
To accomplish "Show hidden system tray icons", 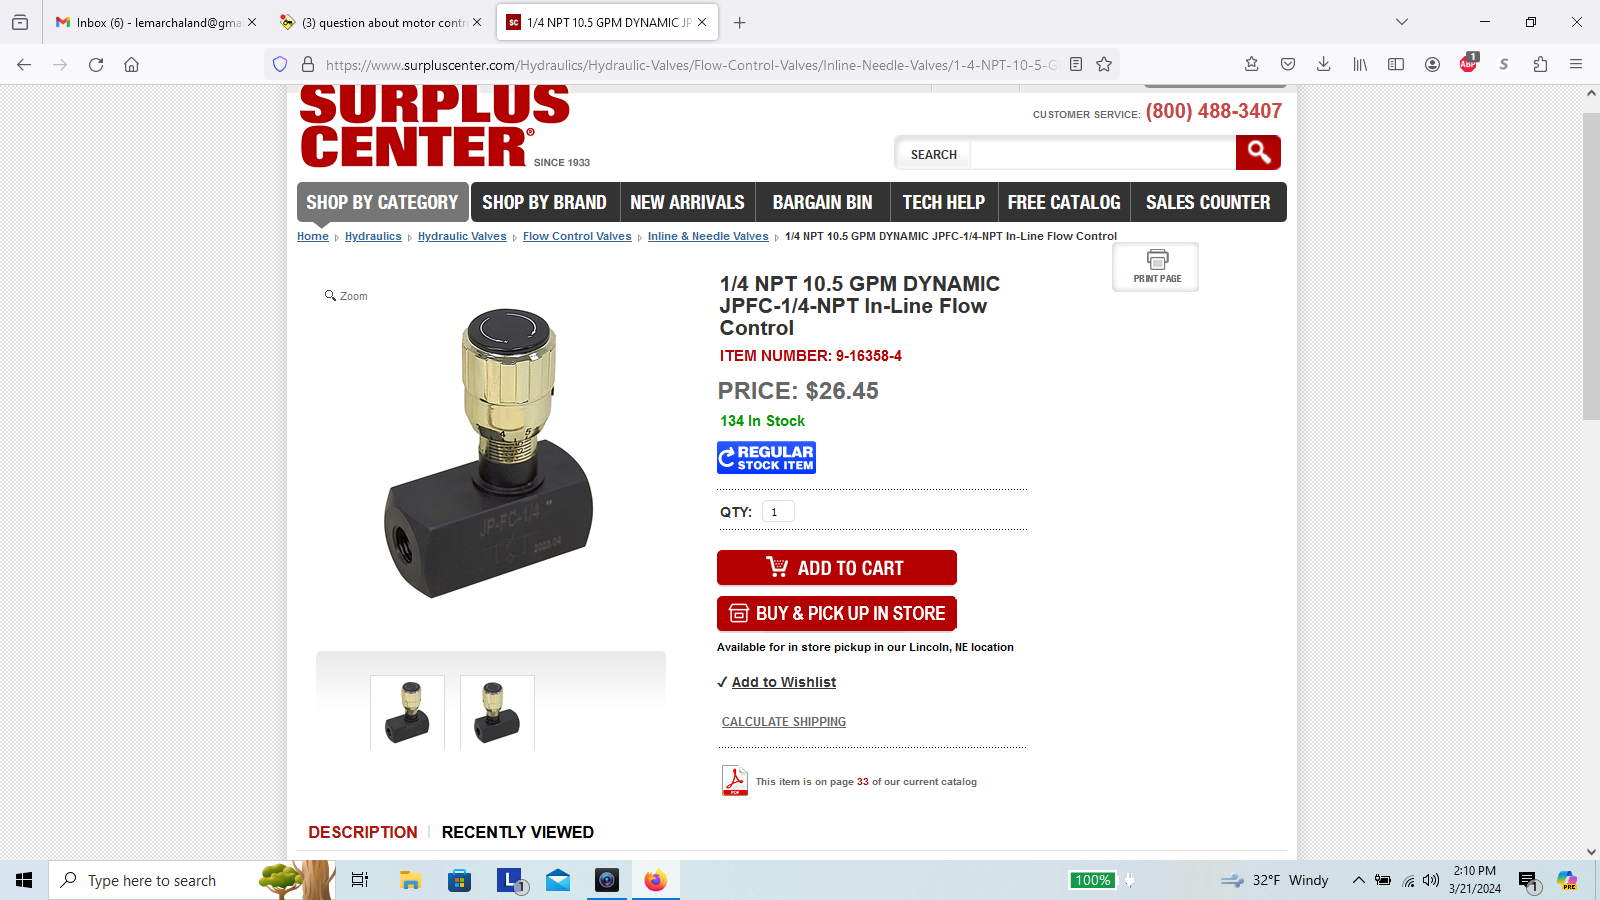I will point(1358,880).
